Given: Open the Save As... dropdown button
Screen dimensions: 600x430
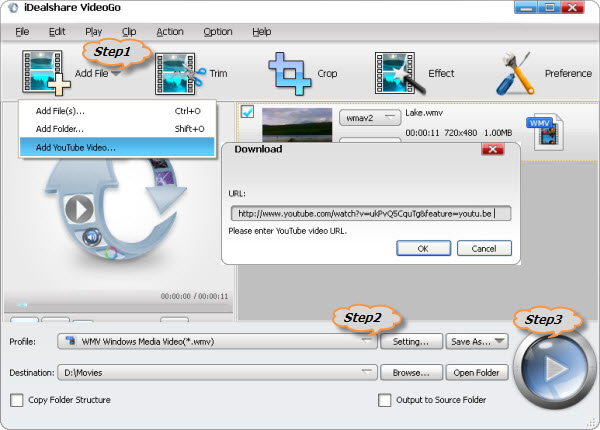Looking at the screenshot, I should click(477, 341).
